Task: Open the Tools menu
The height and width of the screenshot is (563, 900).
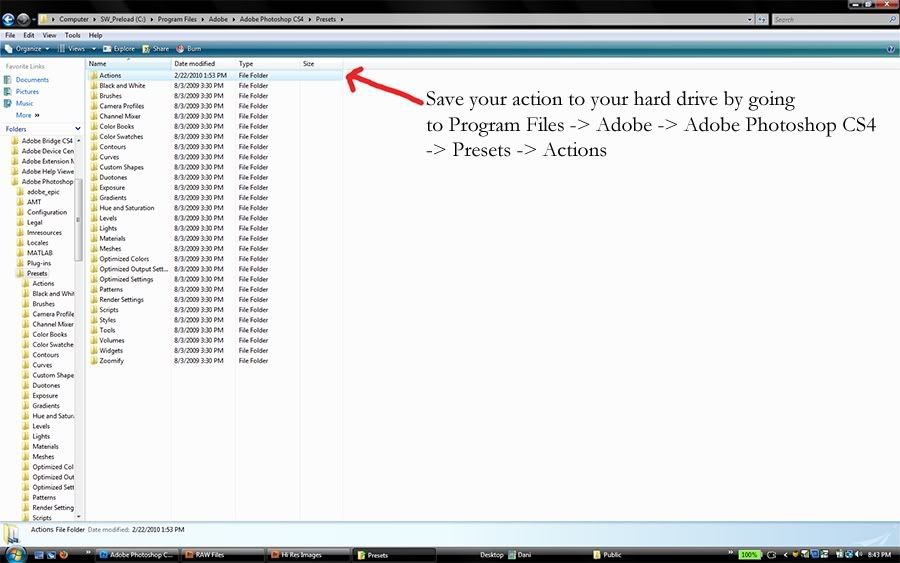Action: click(x=73, y=35)
